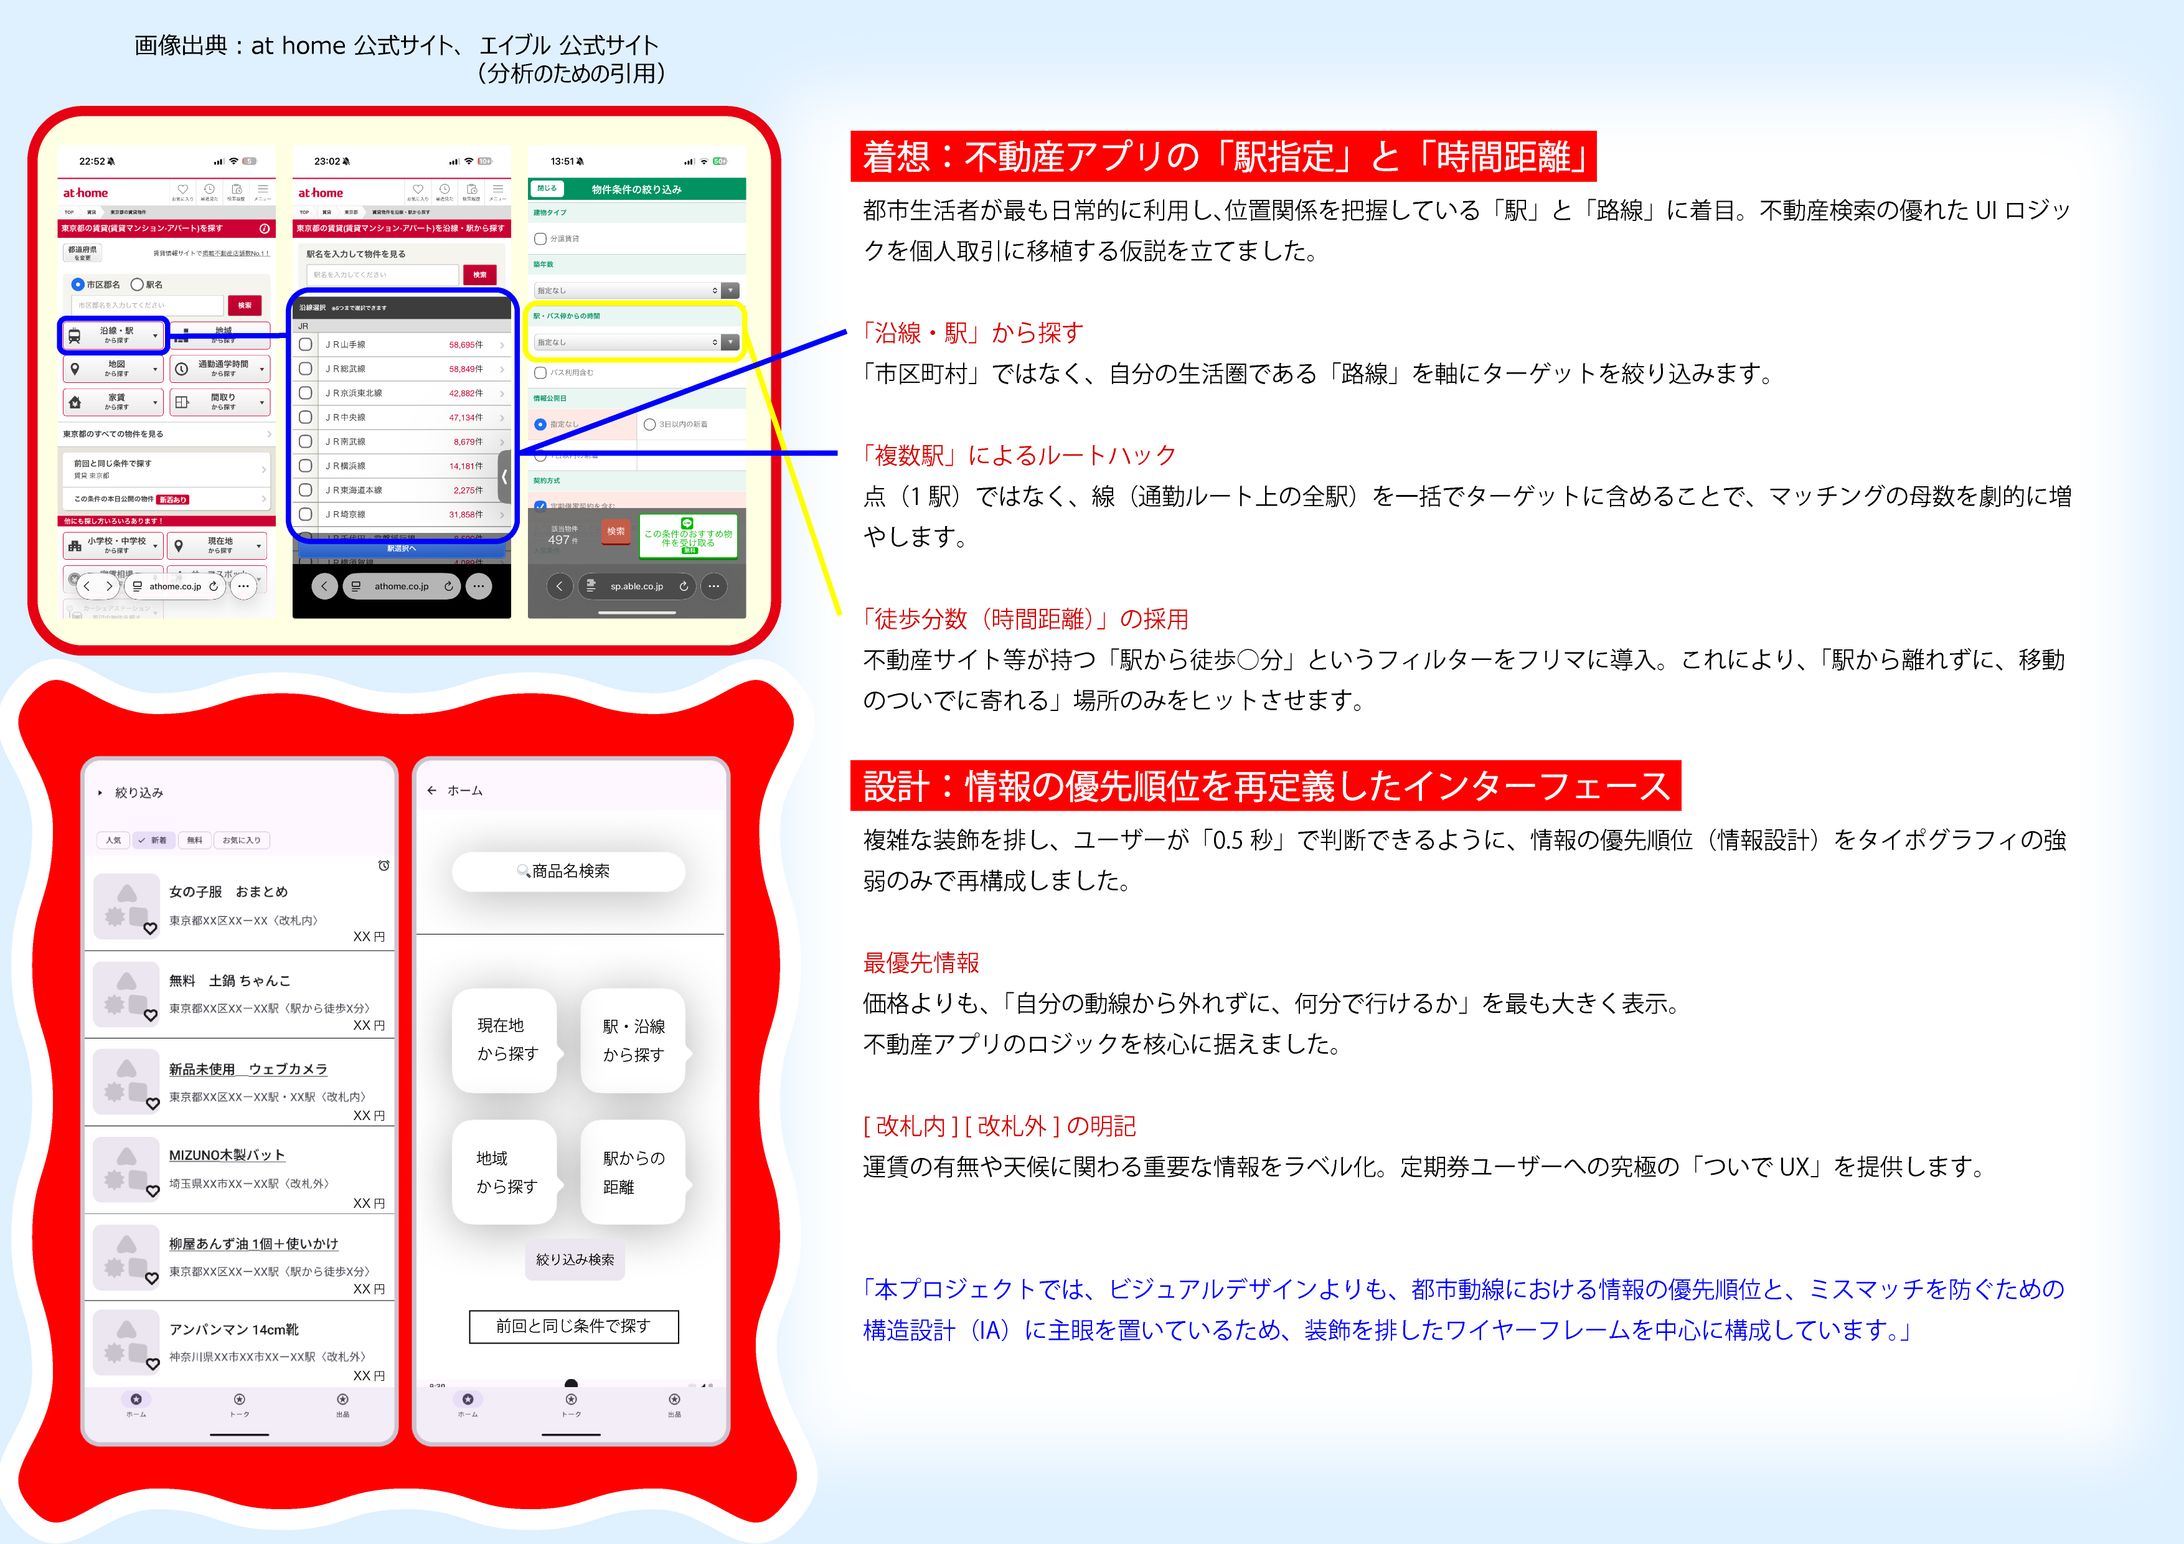Select the 3日以内の新着 radio option
The width and height of the screenshot is (2184, 1544).
(650, 425)
